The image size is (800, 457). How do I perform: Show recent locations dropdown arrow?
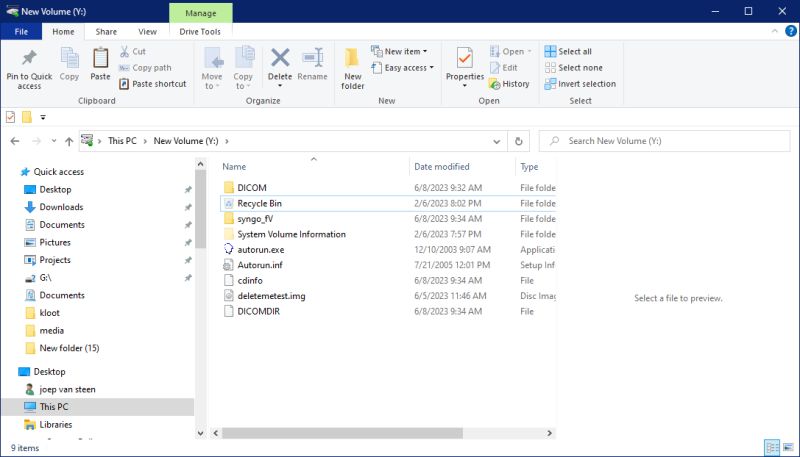(54, 141)
